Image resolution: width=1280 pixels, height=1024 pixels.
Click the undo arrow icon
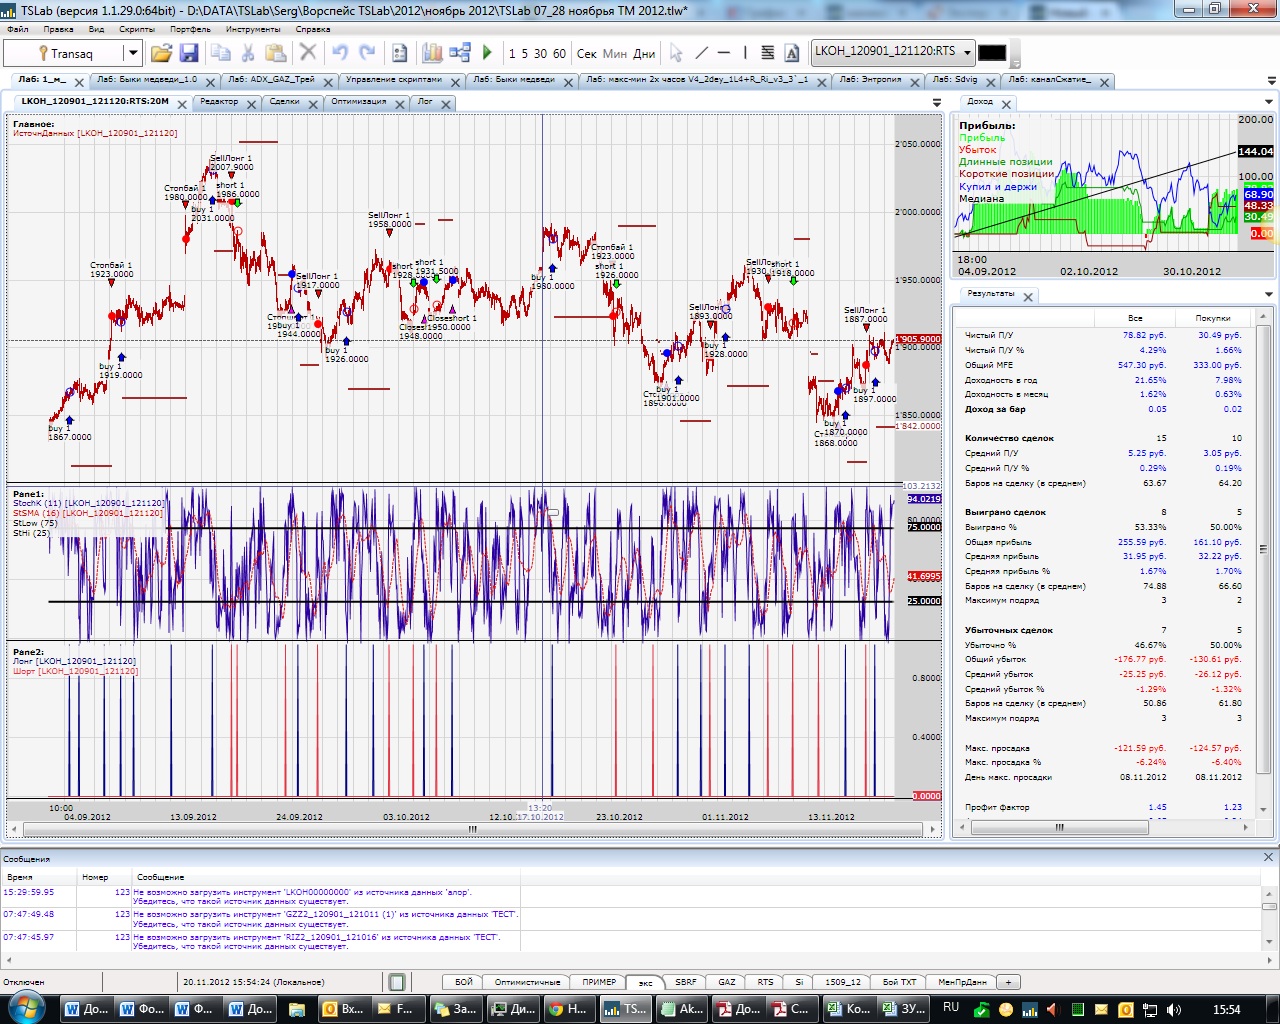coord(340,53)
